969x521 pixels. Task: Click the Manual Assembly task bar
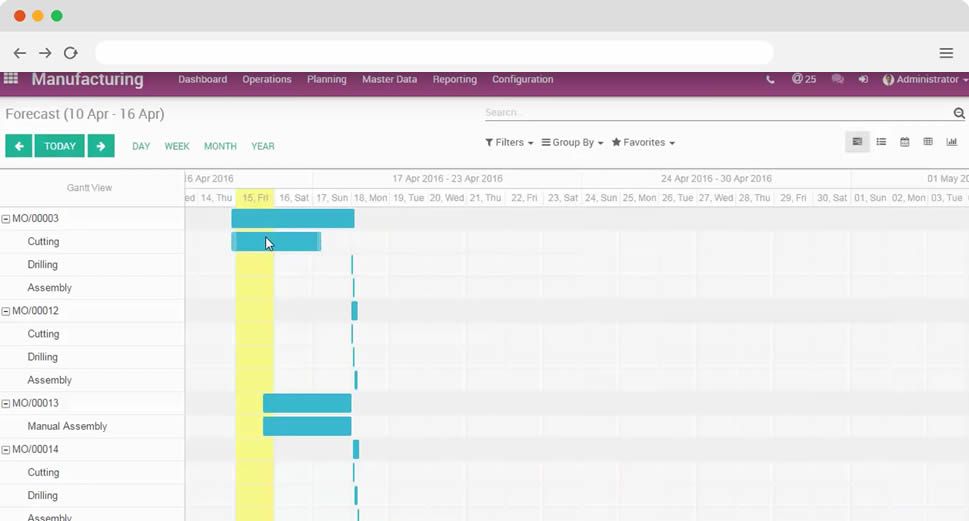click(x=307, y=426)
